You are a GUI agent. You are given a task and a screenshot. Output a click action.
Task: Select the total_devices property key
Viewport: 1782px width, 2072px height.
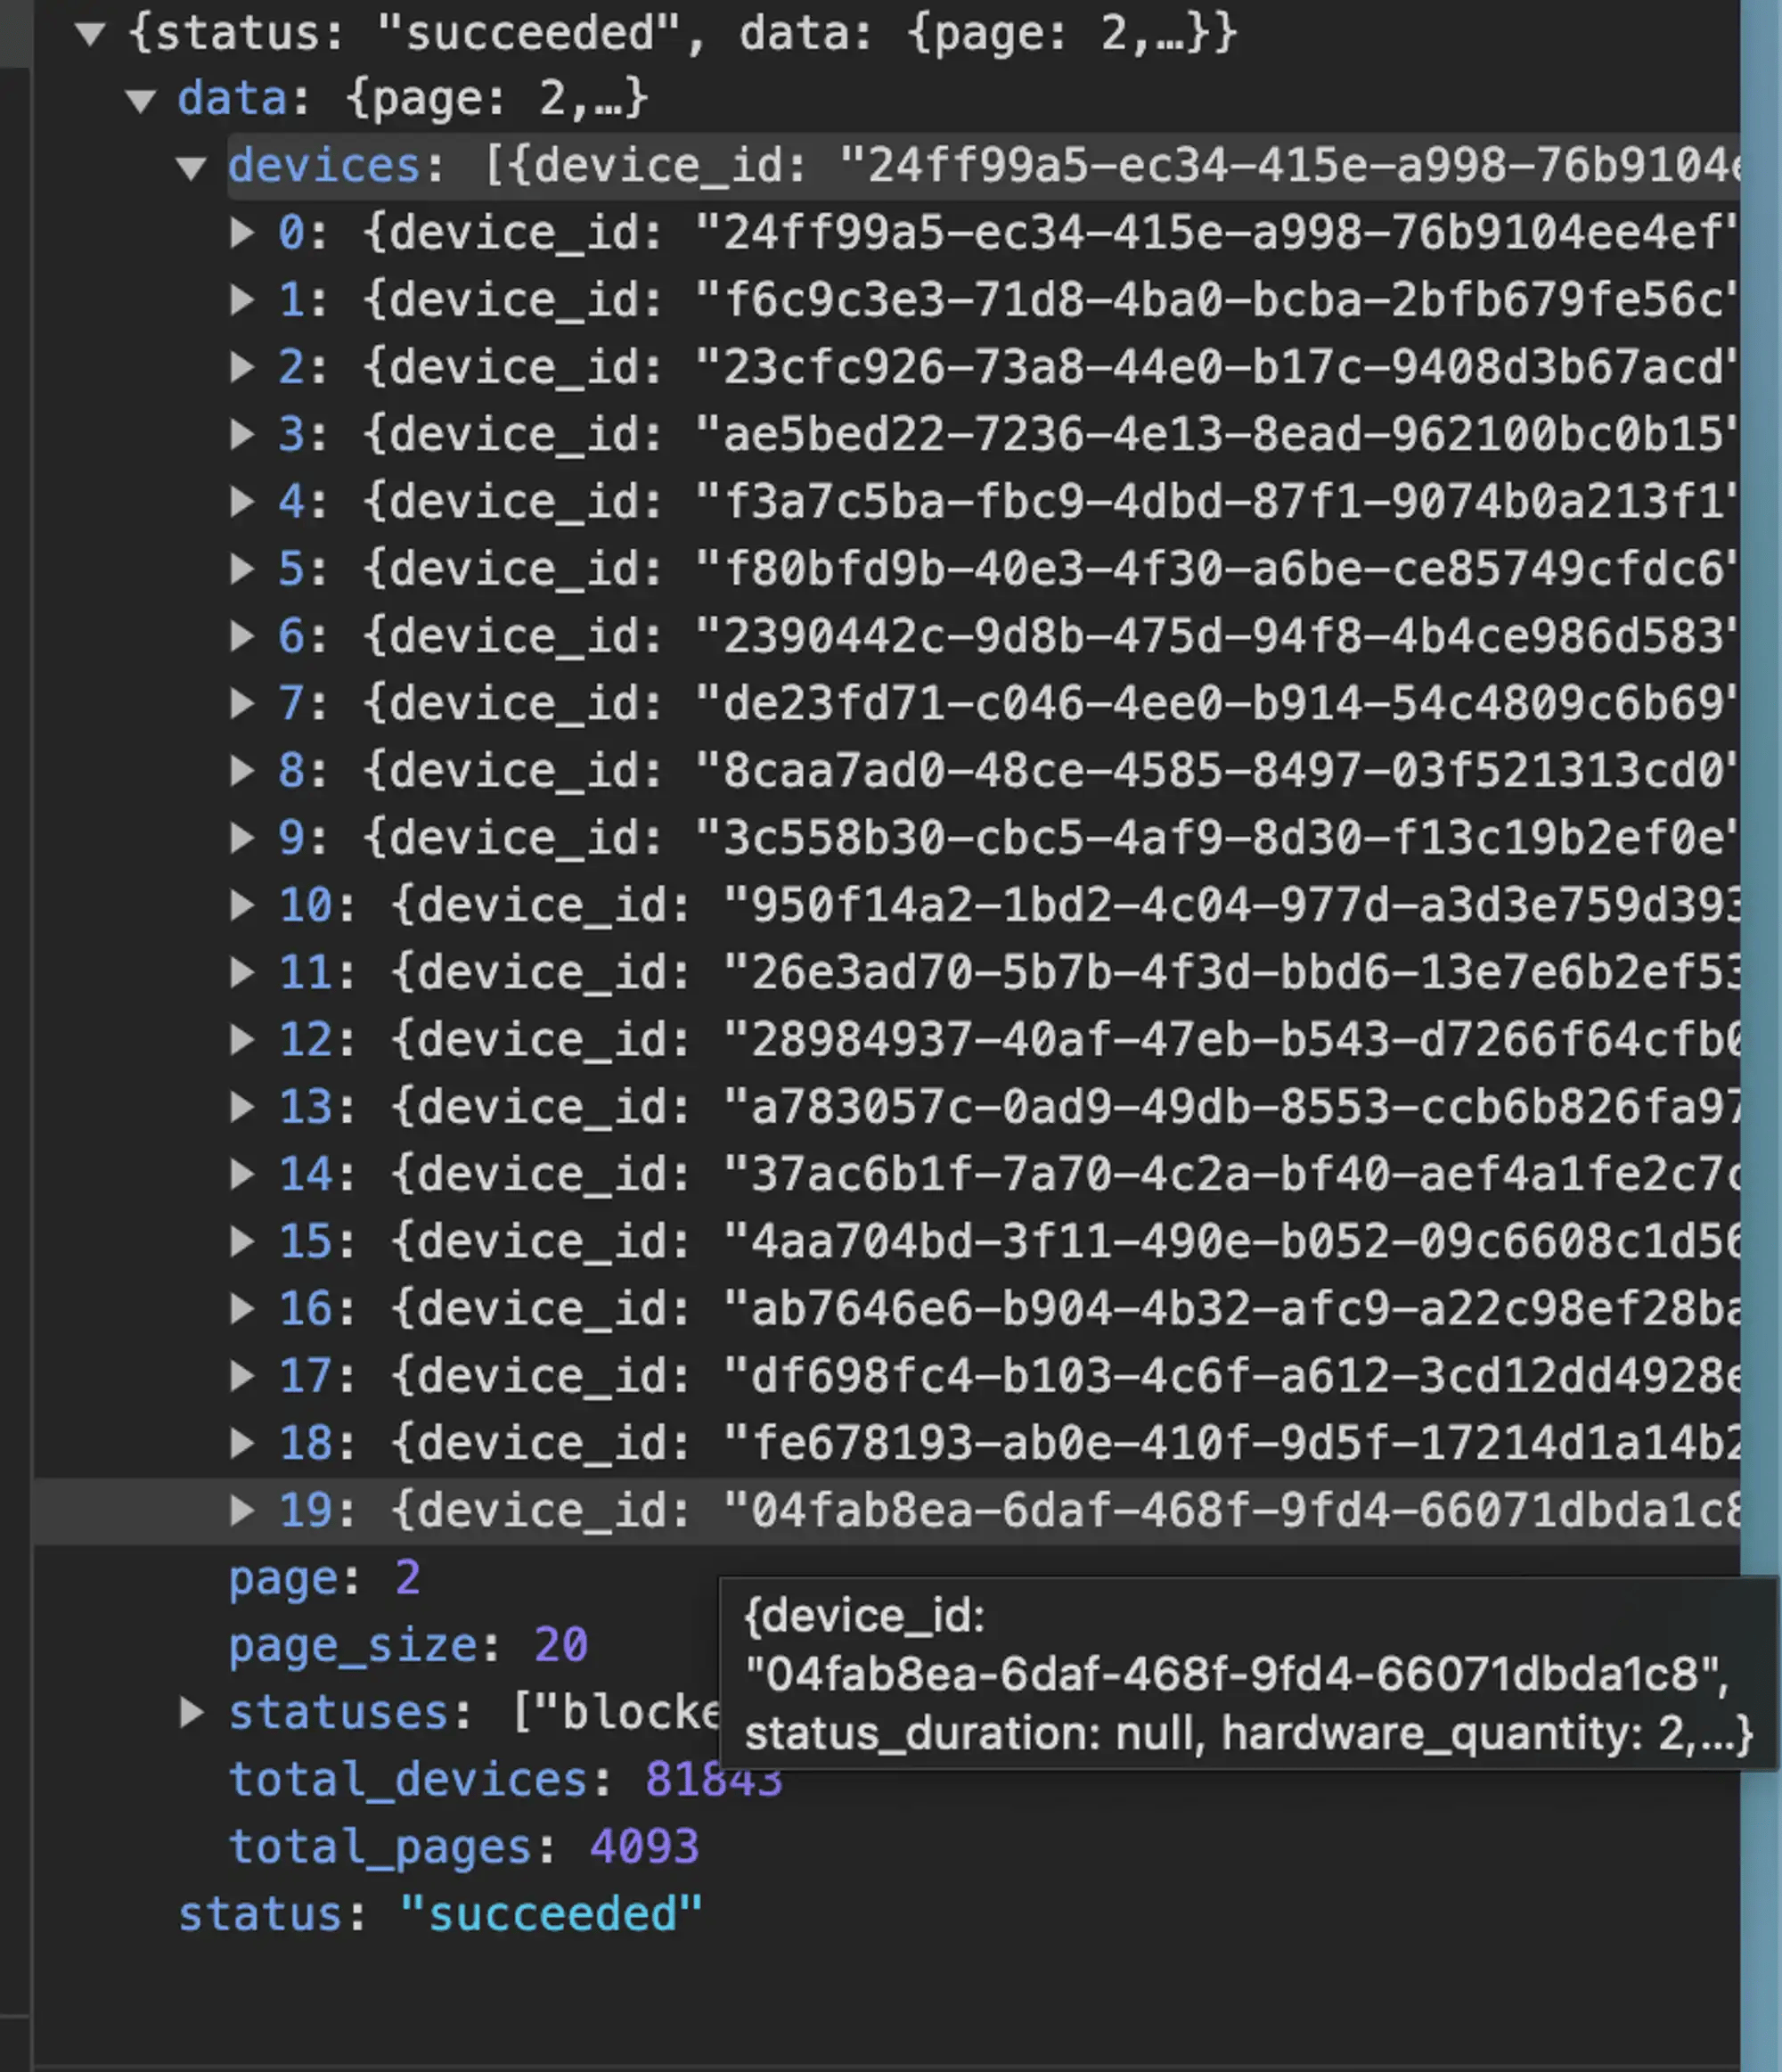408,1781
